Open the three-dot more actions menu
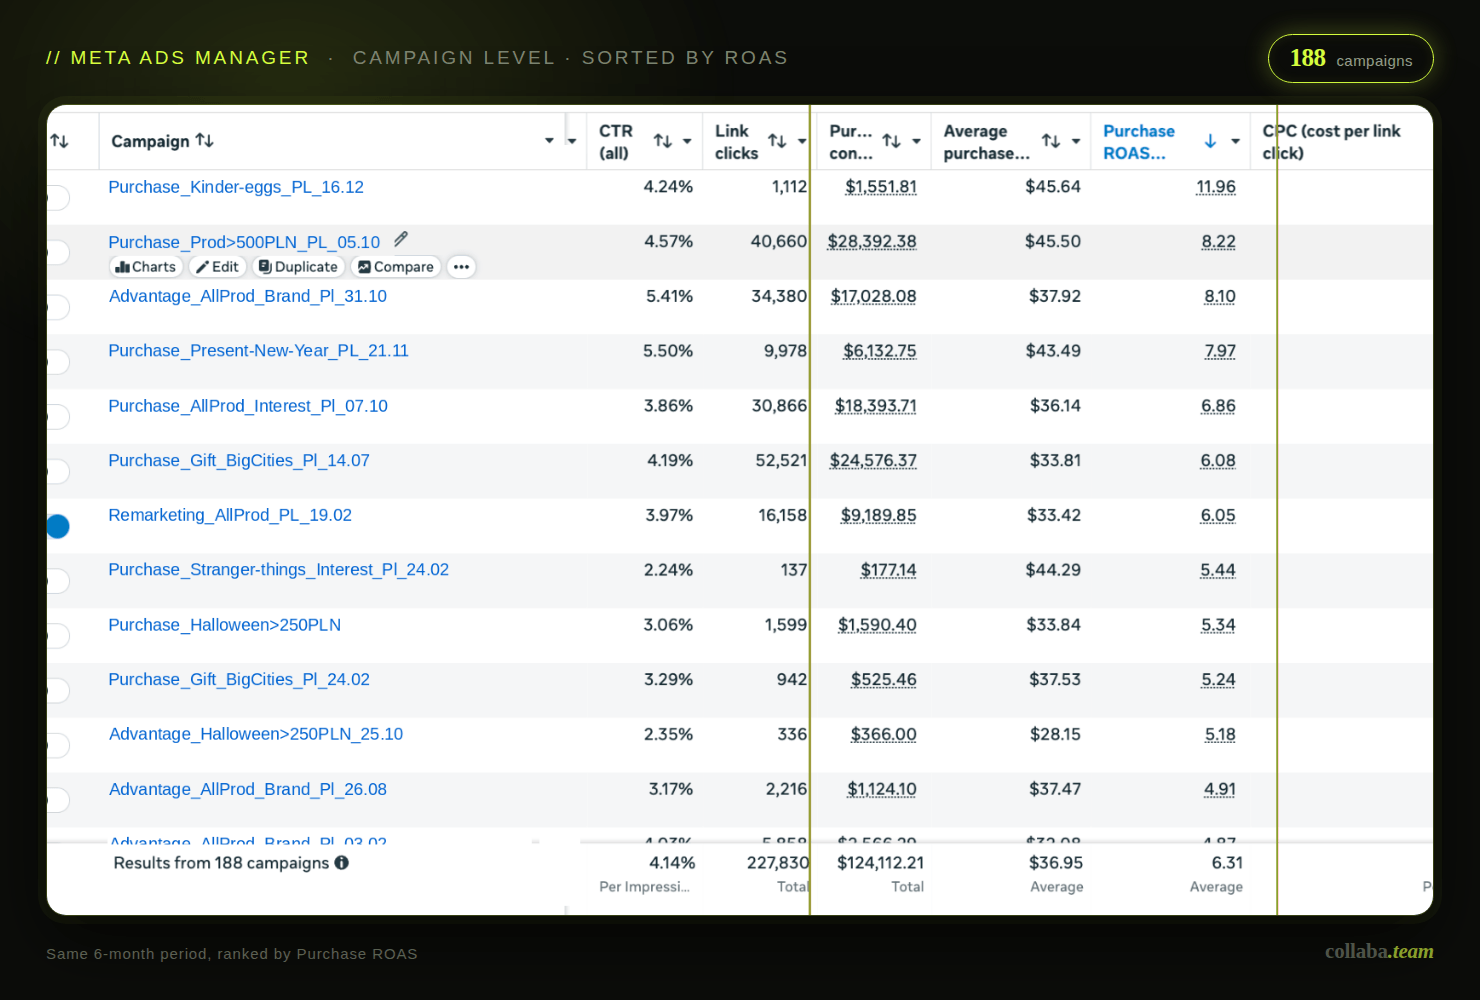Screen dimensions: 1480x1000 click(x=461, y=267)
